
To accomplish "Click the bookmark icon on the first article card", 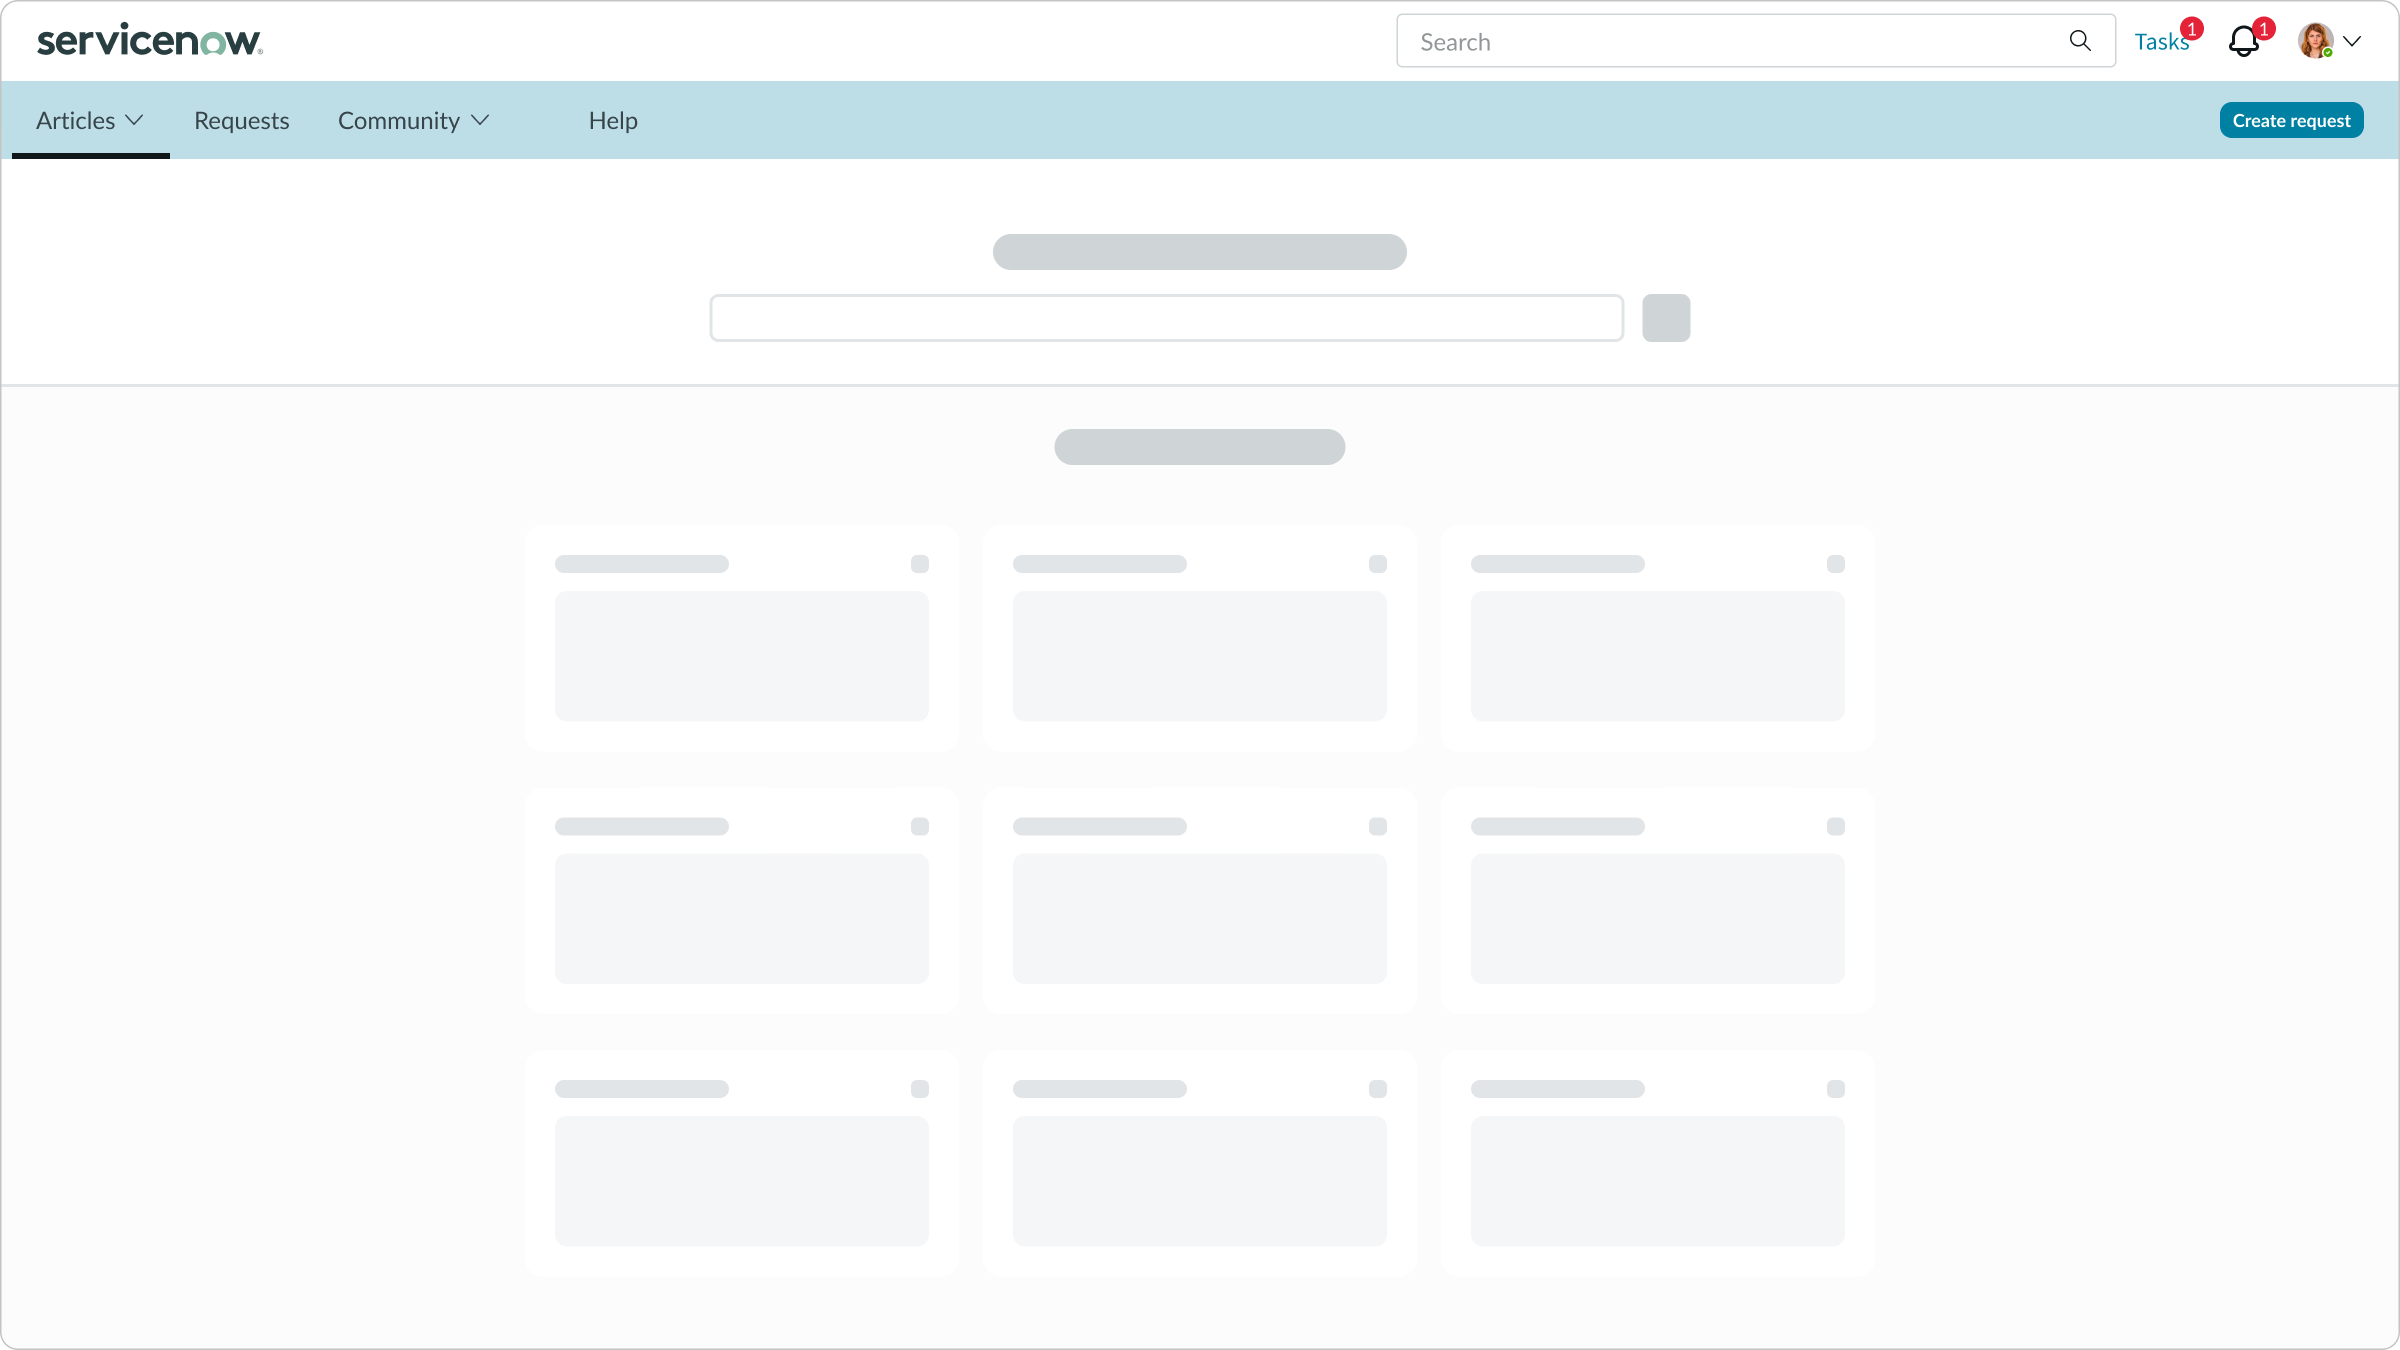I will tap(919, 563).
